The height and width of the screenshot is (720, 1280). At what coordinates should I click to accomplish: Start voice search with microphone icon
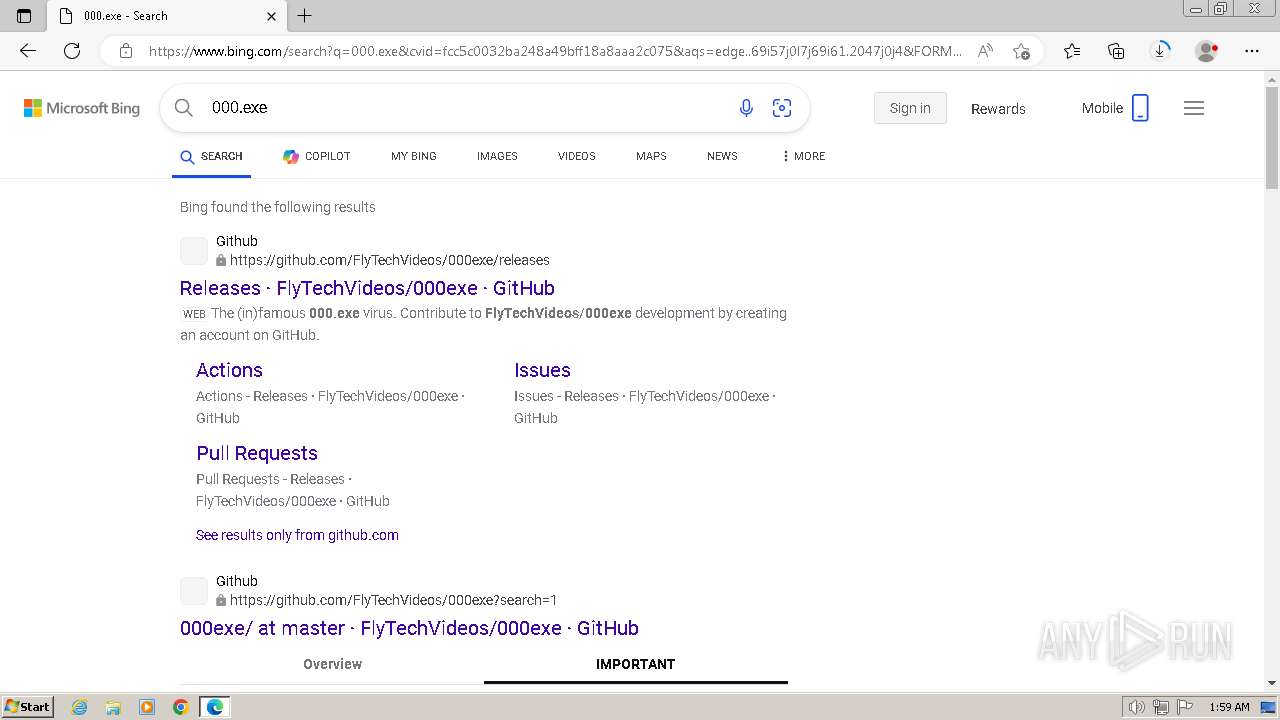[746, 108]
